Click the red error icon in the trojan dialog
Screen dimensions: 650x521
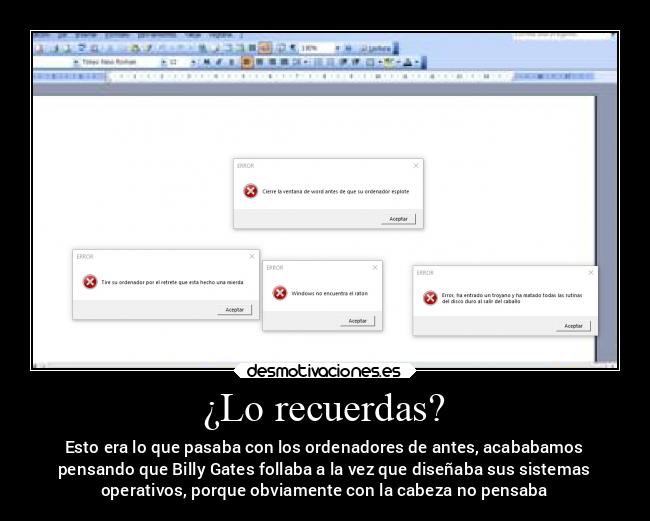click(x=430, y=298)
